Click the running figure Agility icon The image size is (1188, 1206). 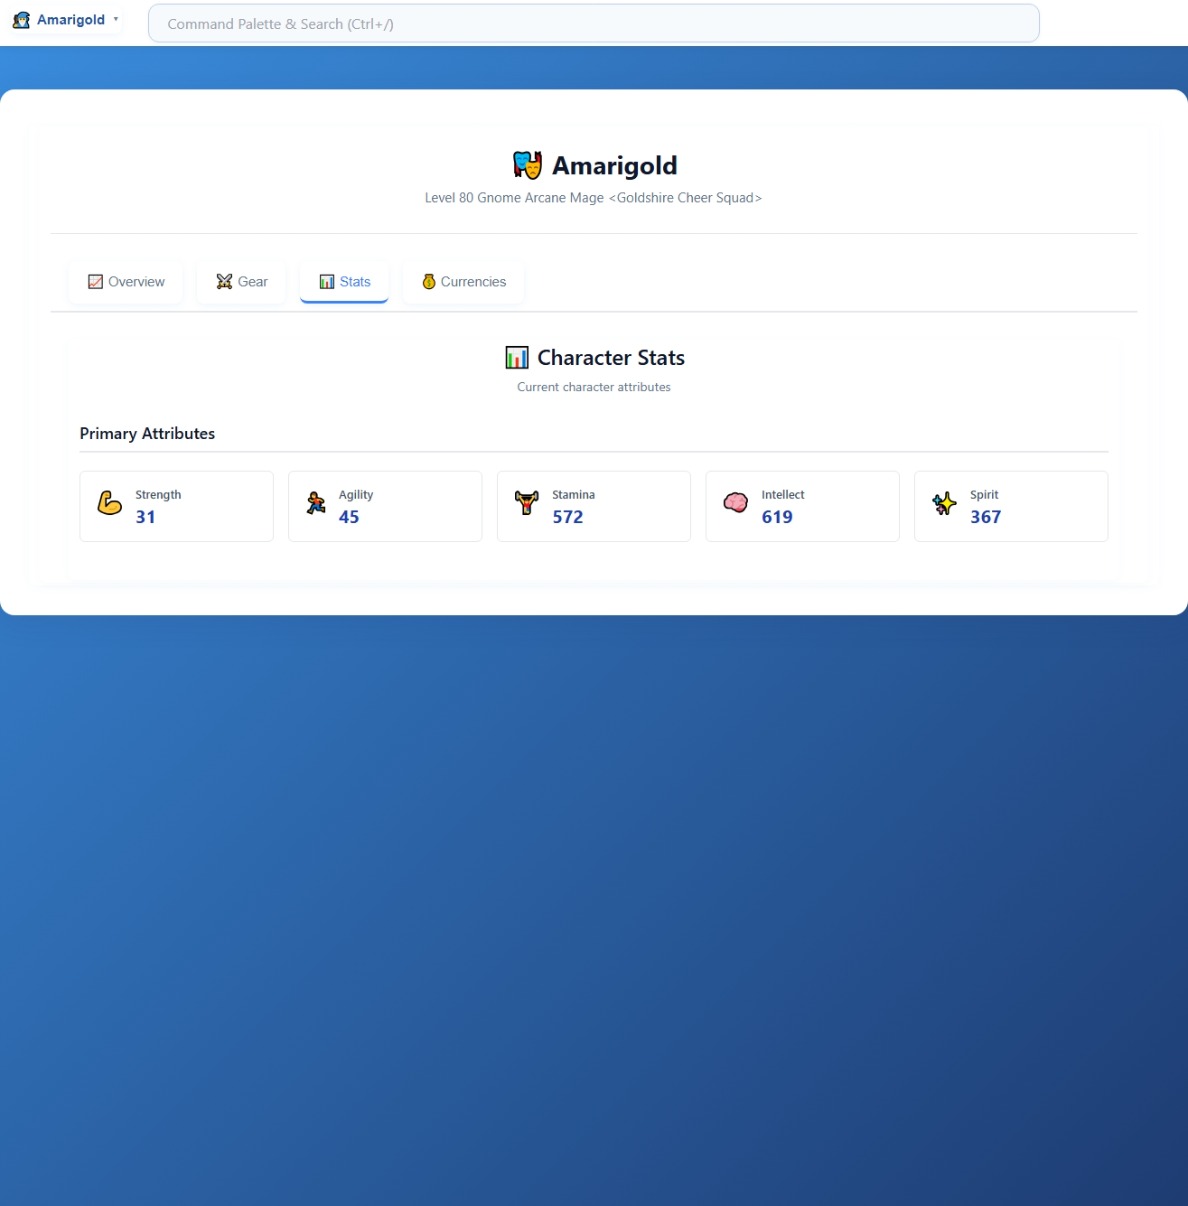click(x=316, y=503)
